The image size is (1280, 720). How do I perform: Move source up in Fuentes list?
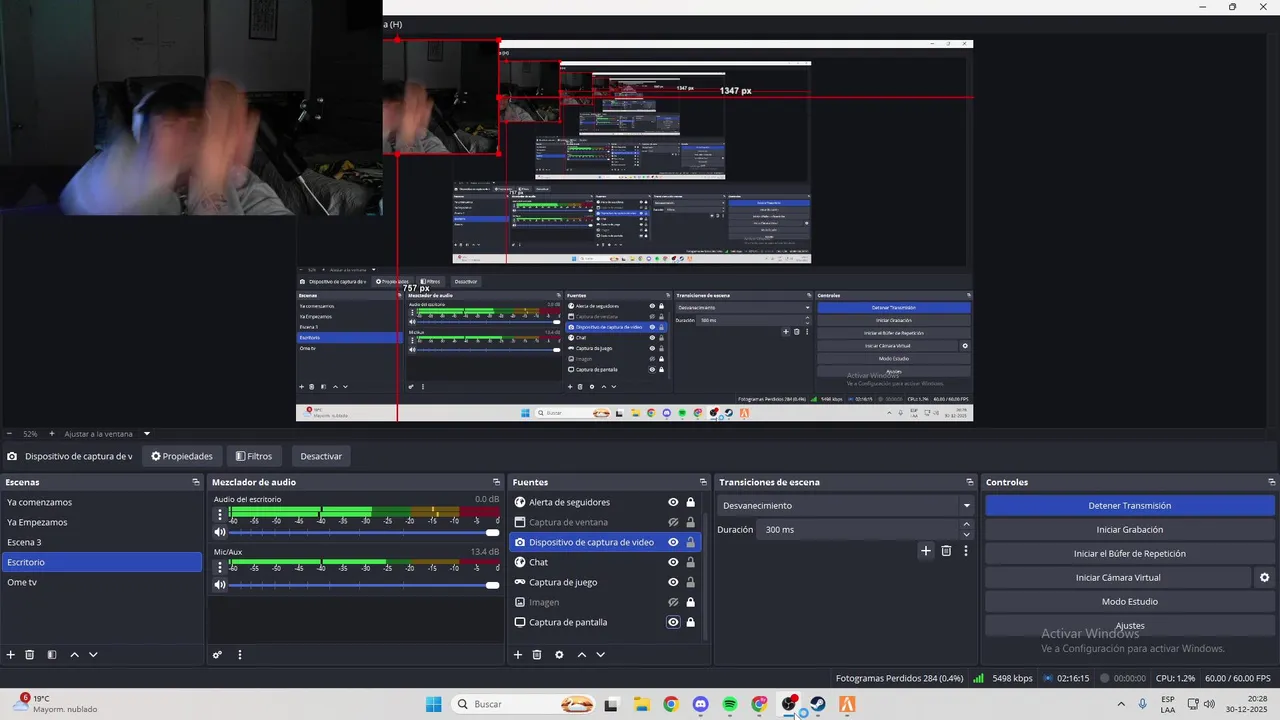point(581,655)
